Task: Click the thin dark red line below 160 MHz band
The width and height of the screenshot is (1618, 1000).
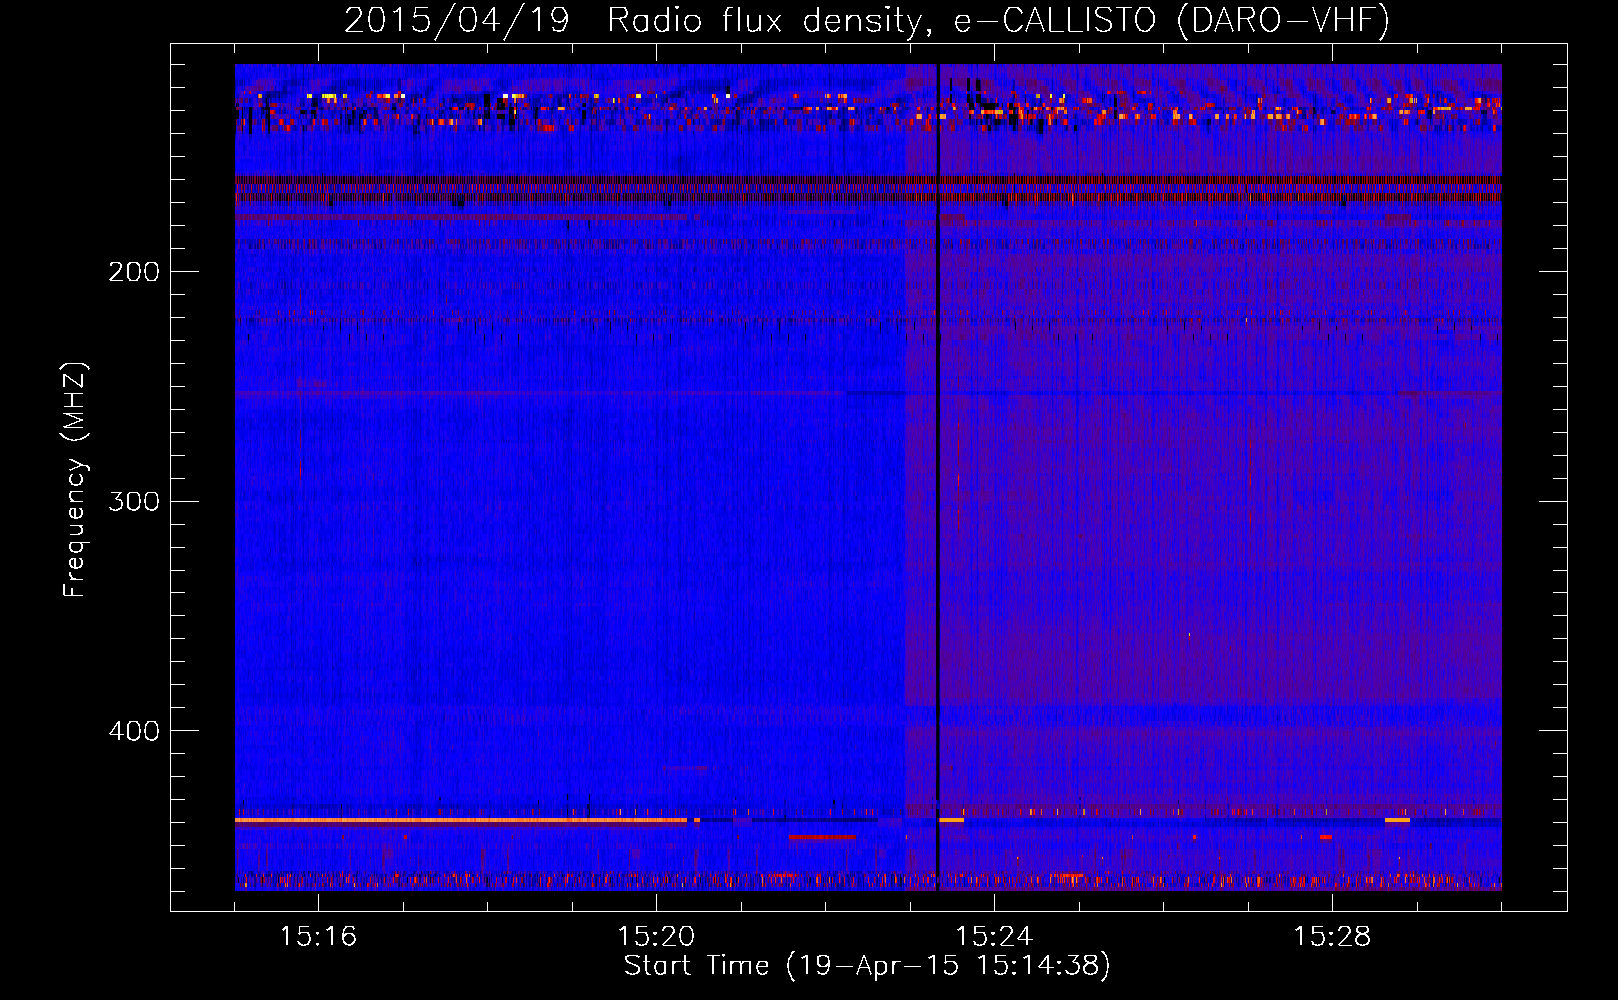Action: pyautogui.click(x=460, y=216)
